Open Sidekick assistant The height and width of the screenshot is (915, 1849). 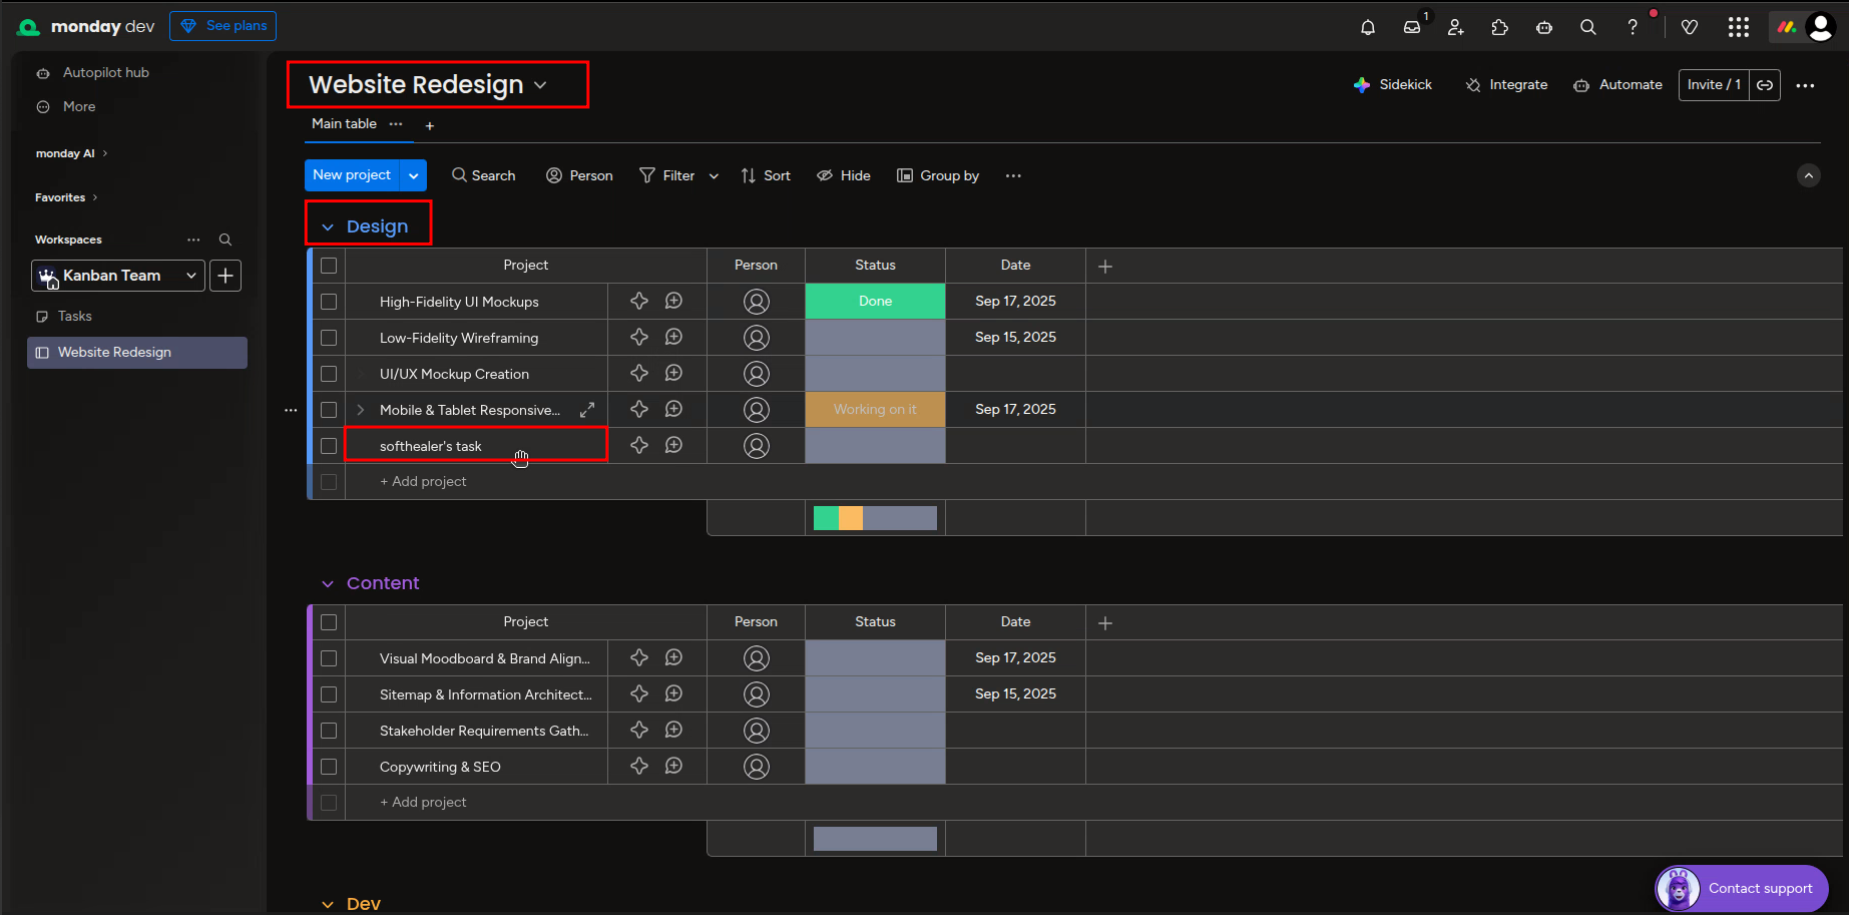coord(1393,85)
